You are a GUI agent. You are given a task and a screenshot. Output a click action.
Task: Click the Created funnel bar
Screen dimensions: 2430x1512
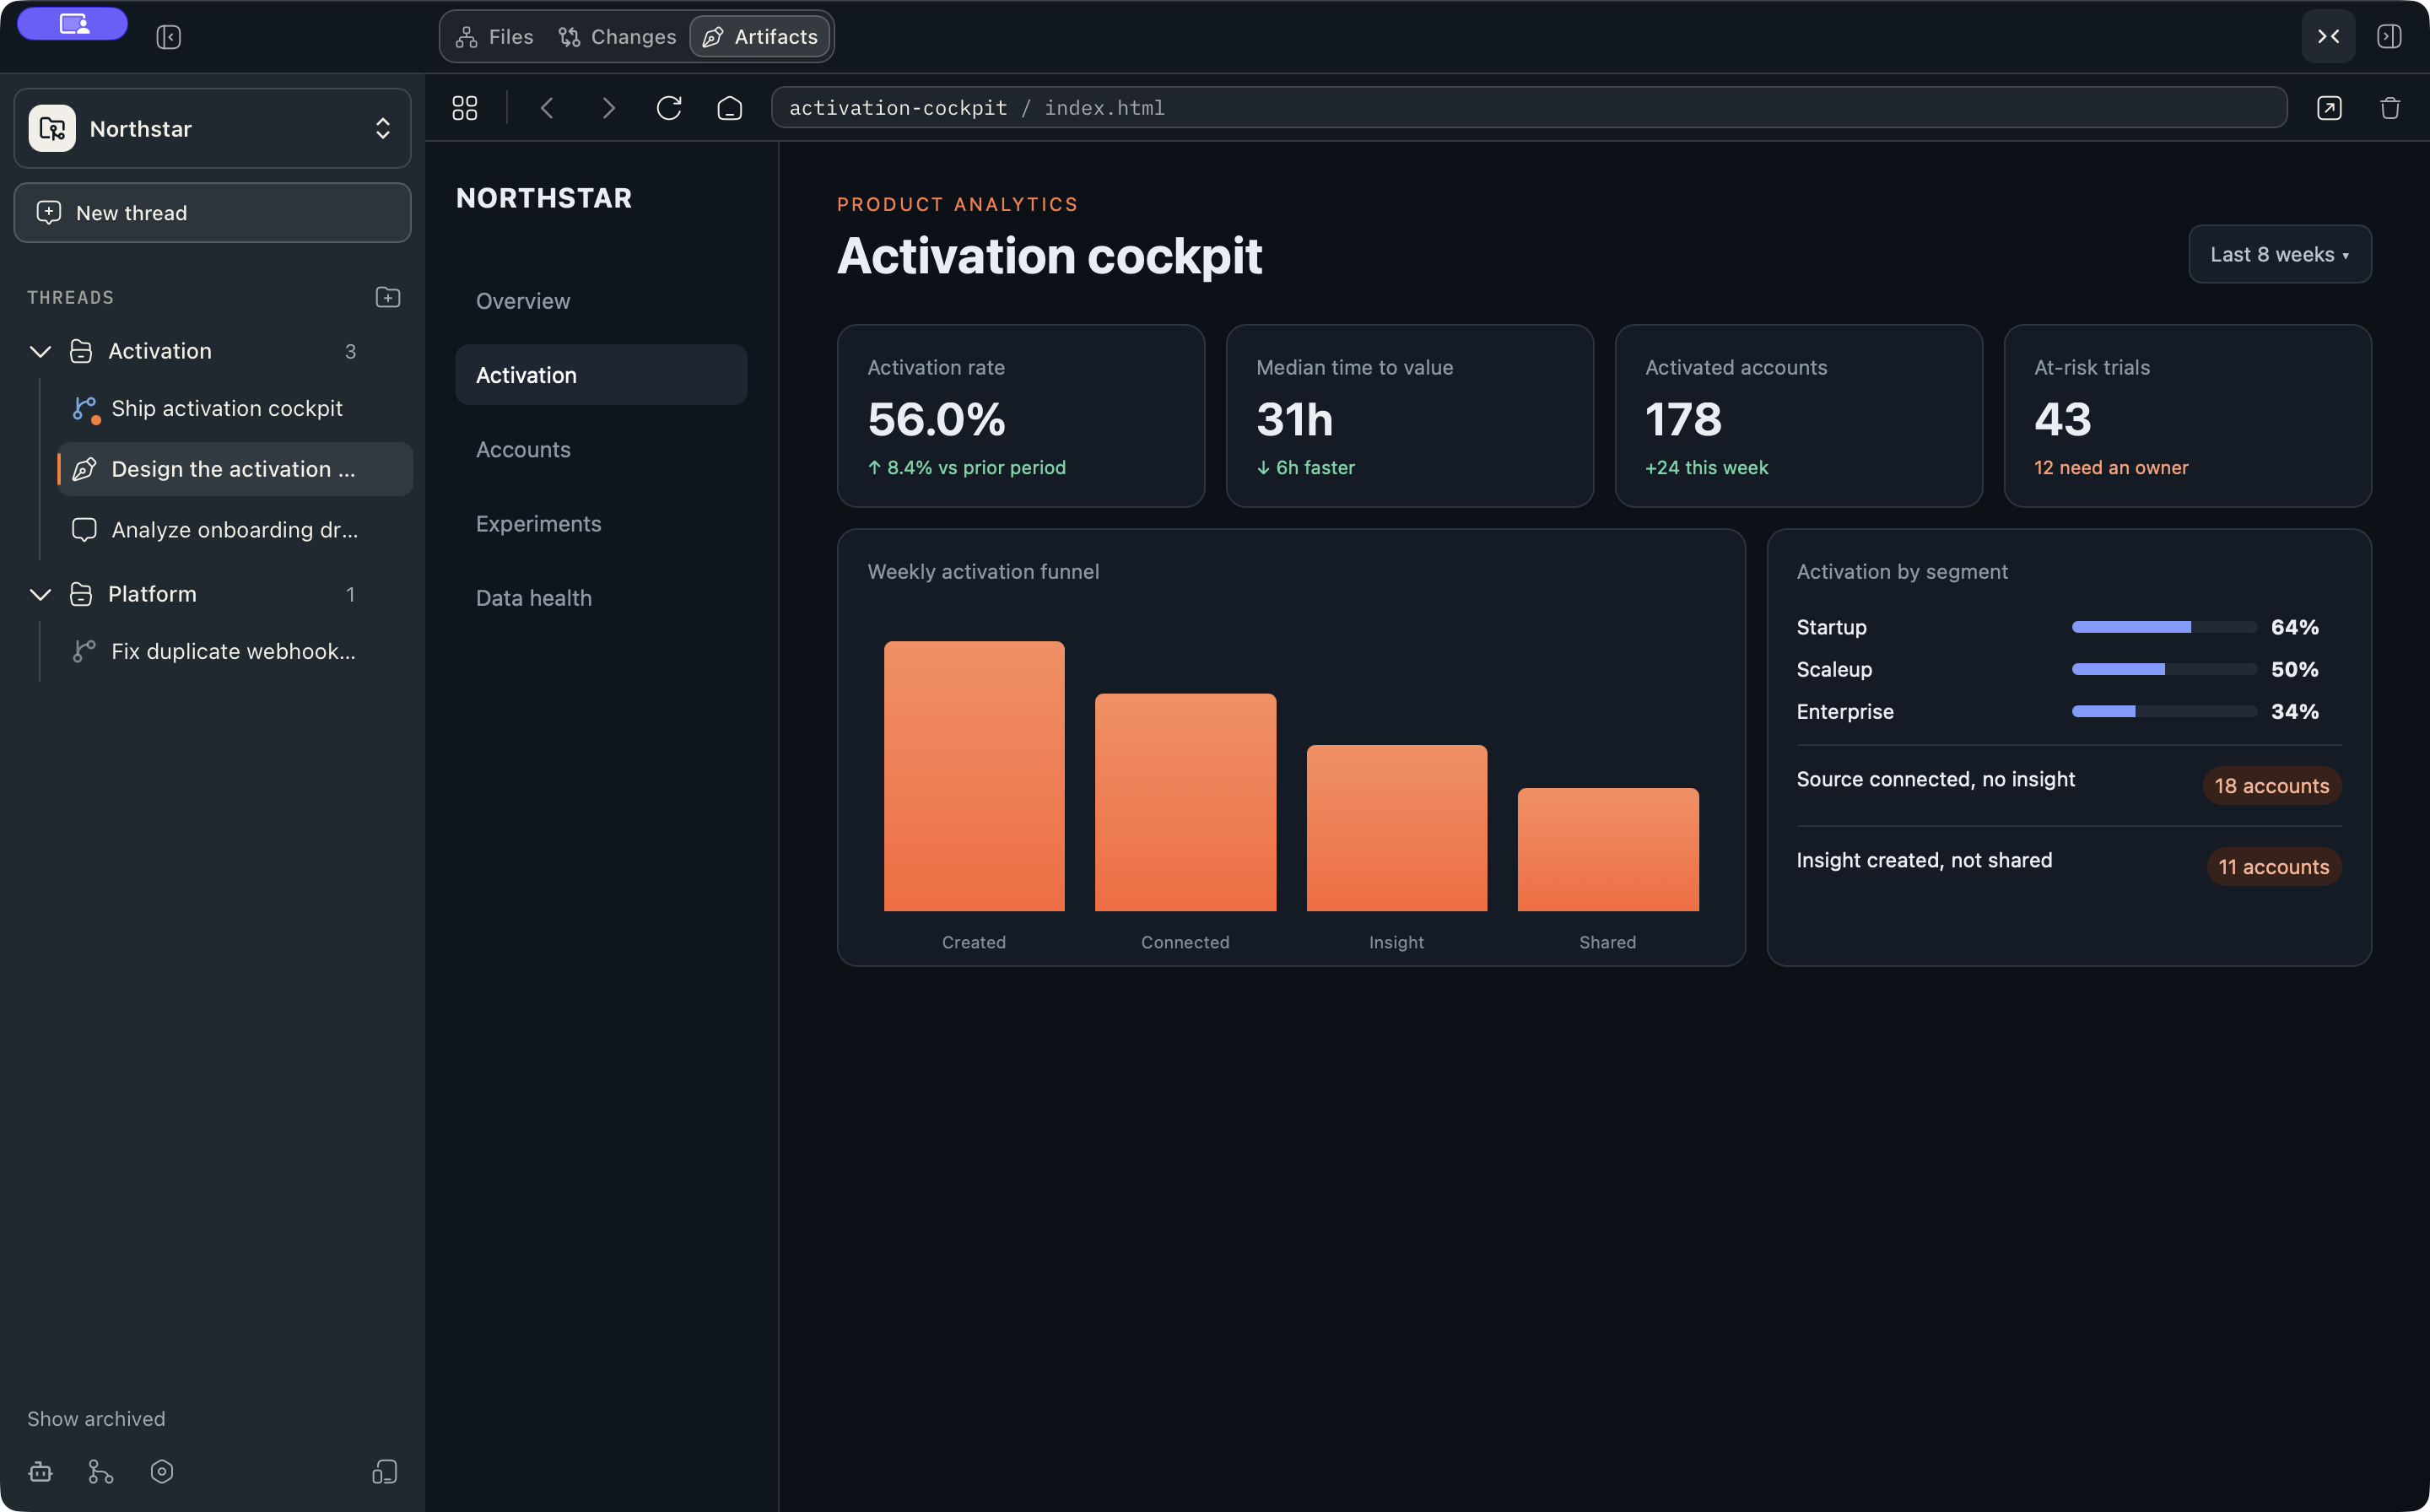974,776
